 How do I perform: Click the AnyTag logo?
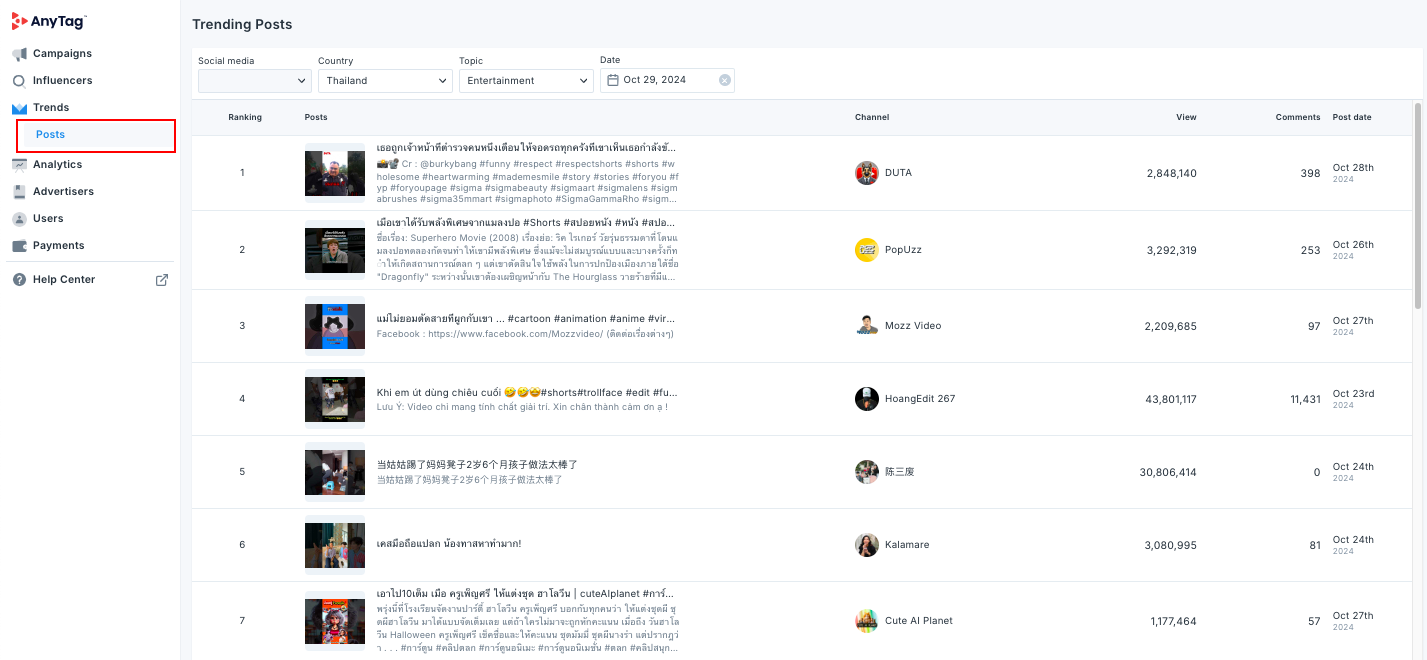point(49,20)
